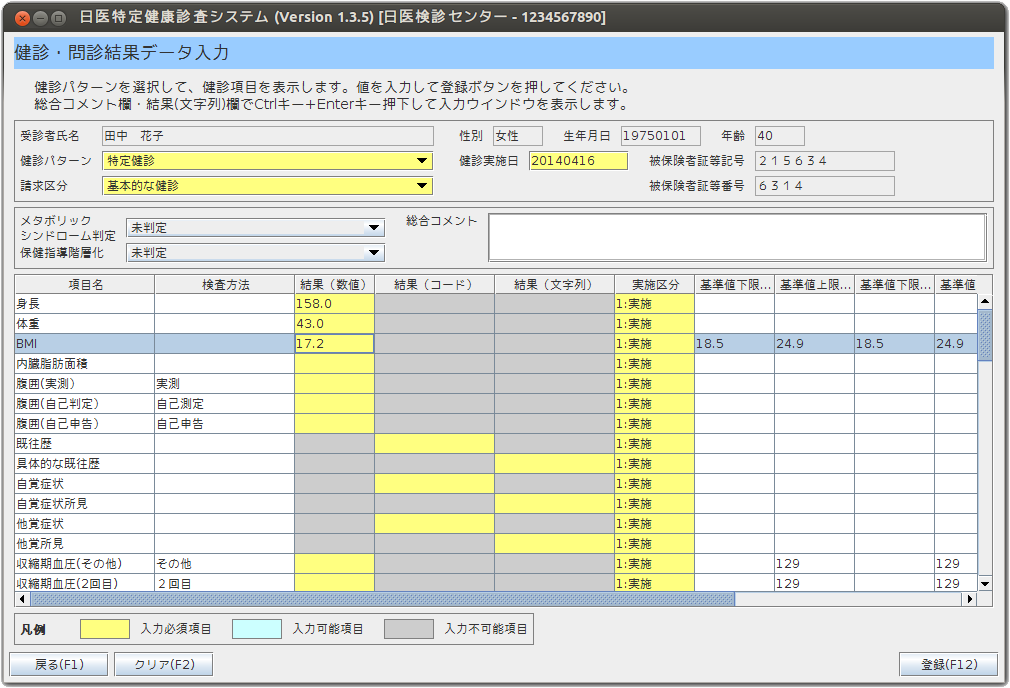
Task: Click the table's scroll up arrow
Action: point(985,301)
